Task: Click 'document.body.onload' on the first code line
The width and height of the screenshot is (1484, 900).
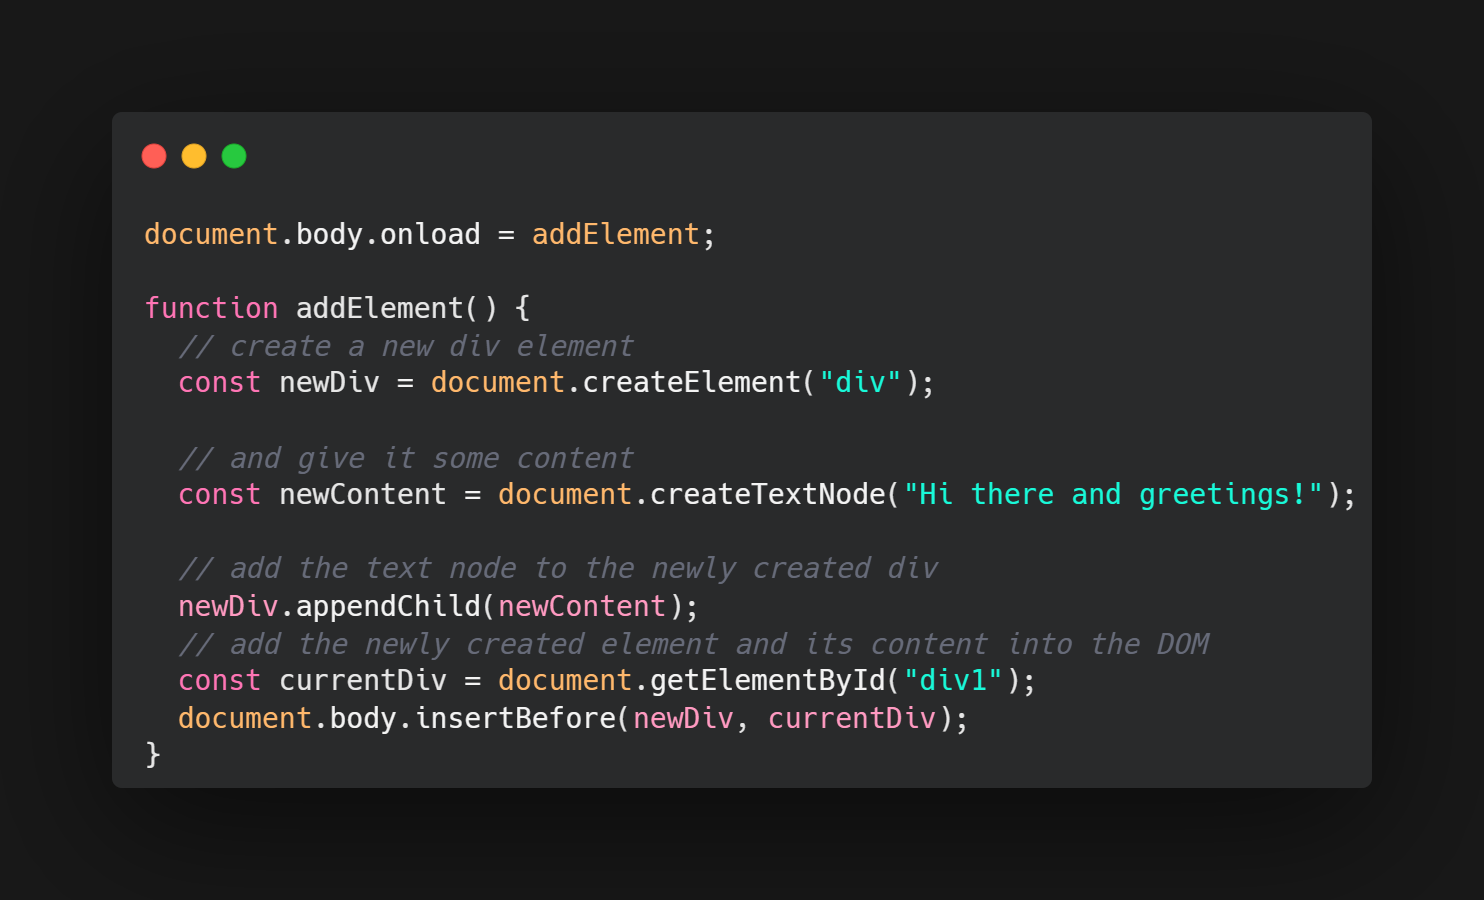Action: coord(312,234)
